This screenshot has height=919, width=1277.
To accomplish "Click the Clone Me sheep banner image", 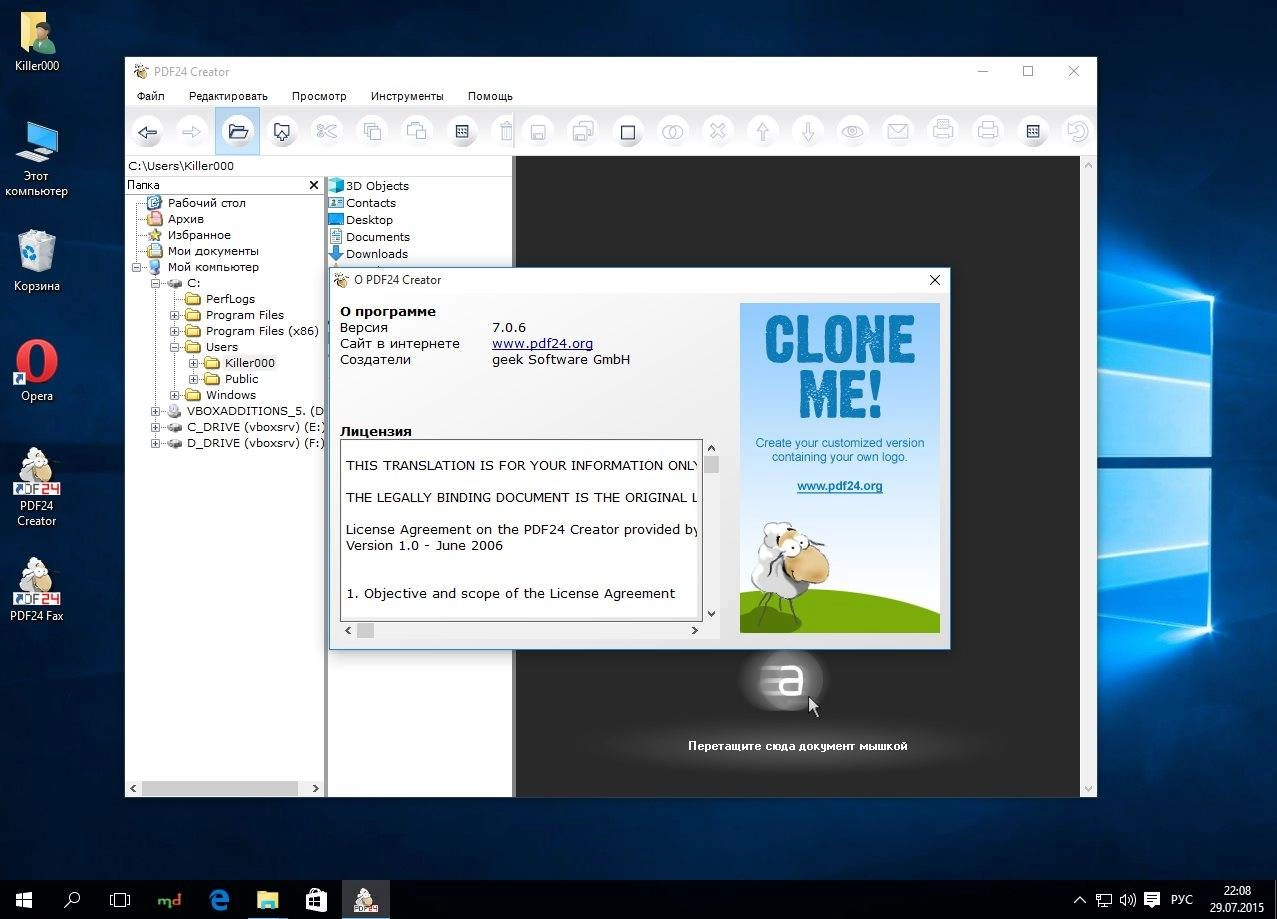I will click(x=839, y=468).
